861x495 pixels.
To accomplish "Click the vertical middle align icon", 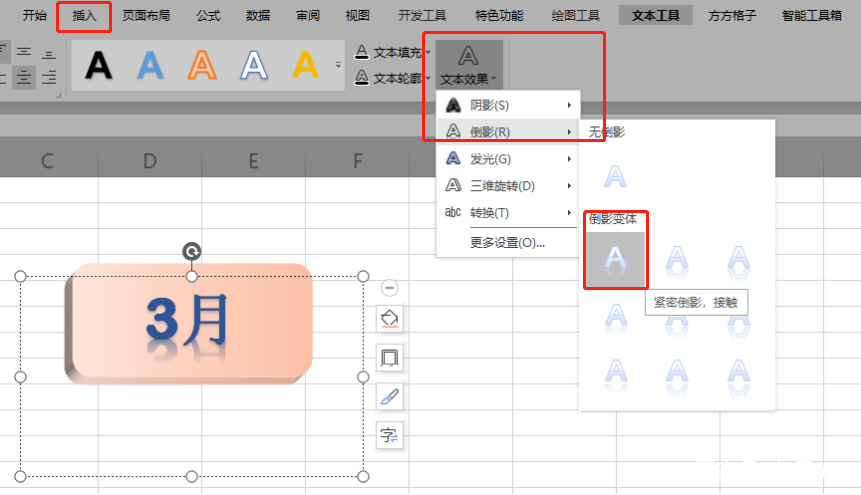I will coord(24,52).
